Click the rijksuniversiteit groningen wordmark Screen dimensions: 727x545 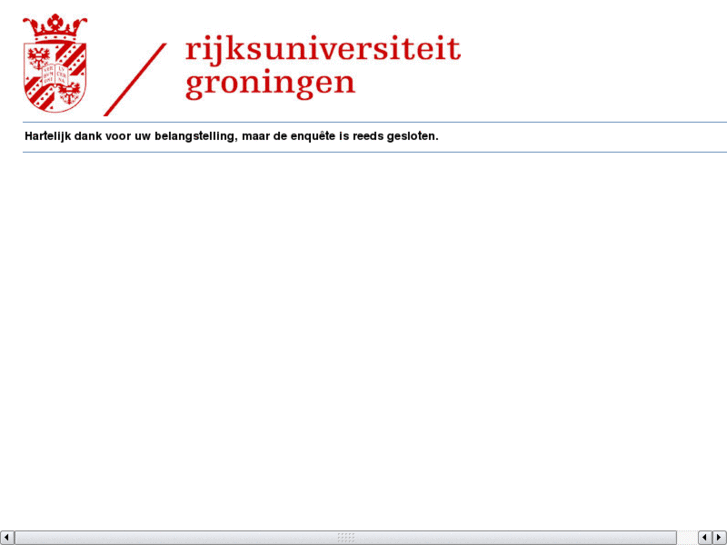[x=323, y=67]
